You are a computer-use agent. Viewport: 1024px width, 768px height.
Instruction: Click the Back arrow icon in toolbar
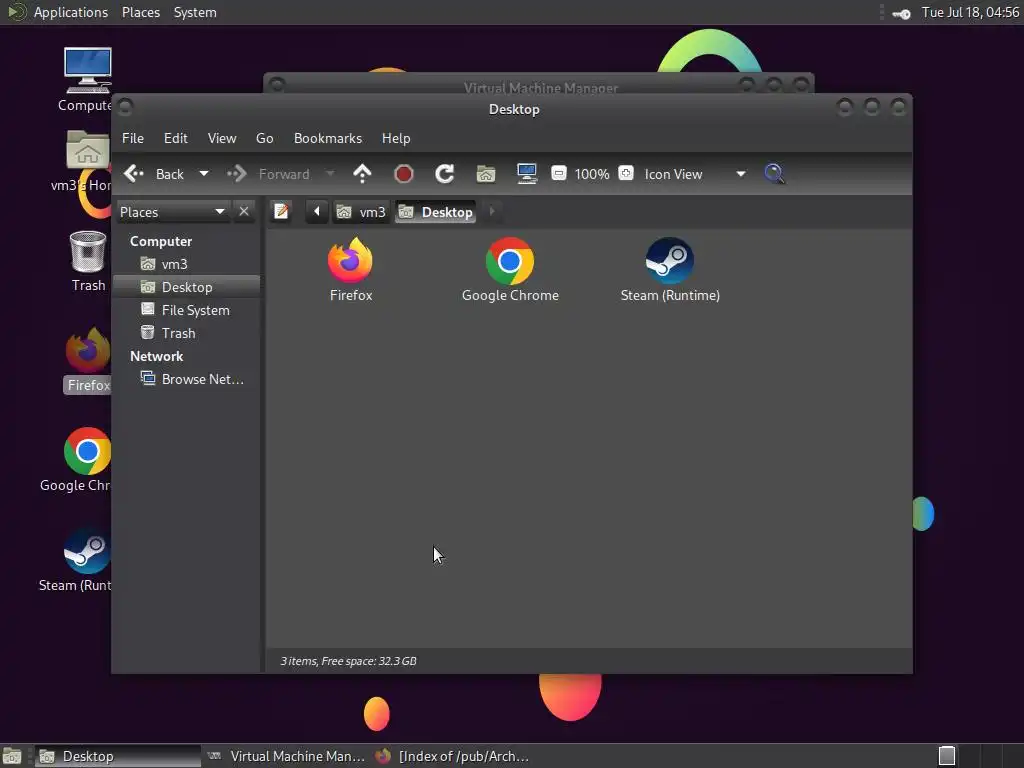click(x=134, y=174)
